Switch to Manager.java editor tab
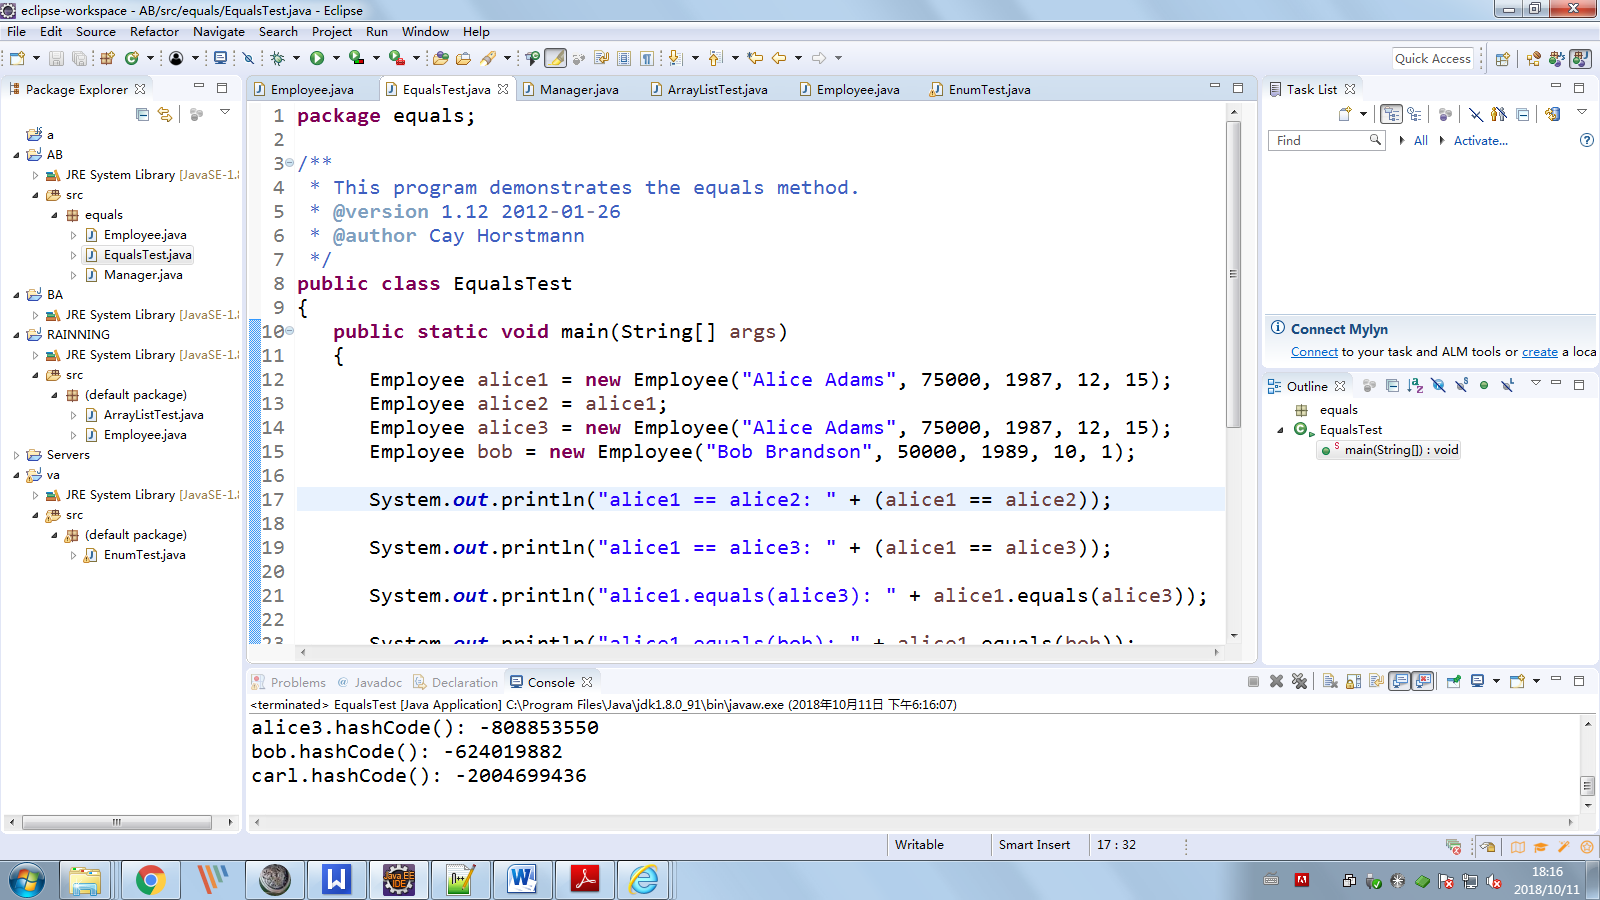 click(579, 89)
